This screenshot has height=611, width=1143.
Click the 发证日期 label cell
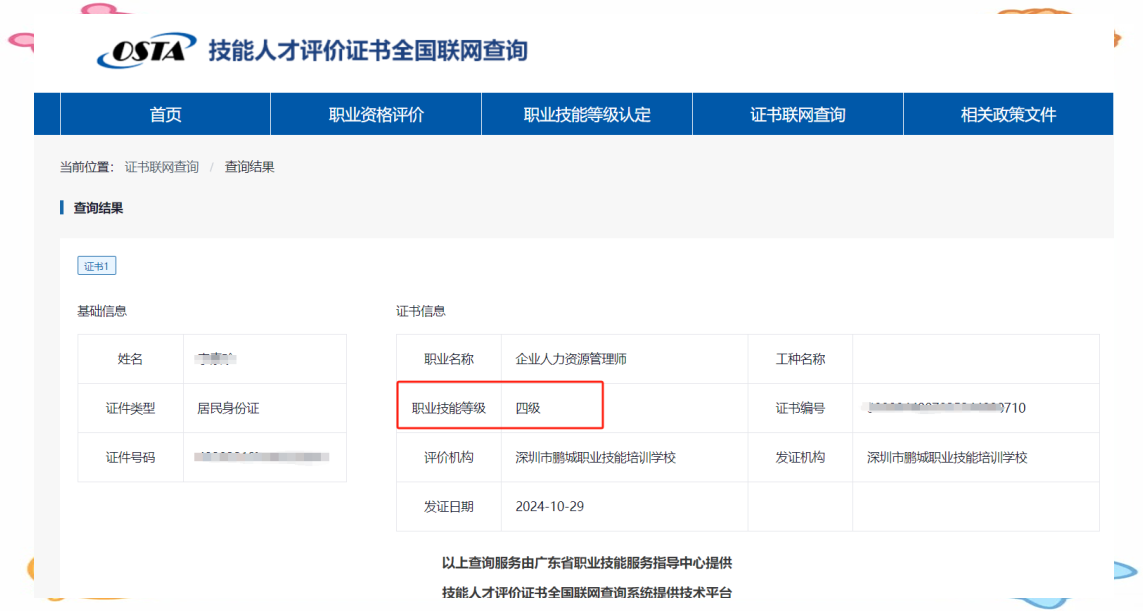(449, 506)
